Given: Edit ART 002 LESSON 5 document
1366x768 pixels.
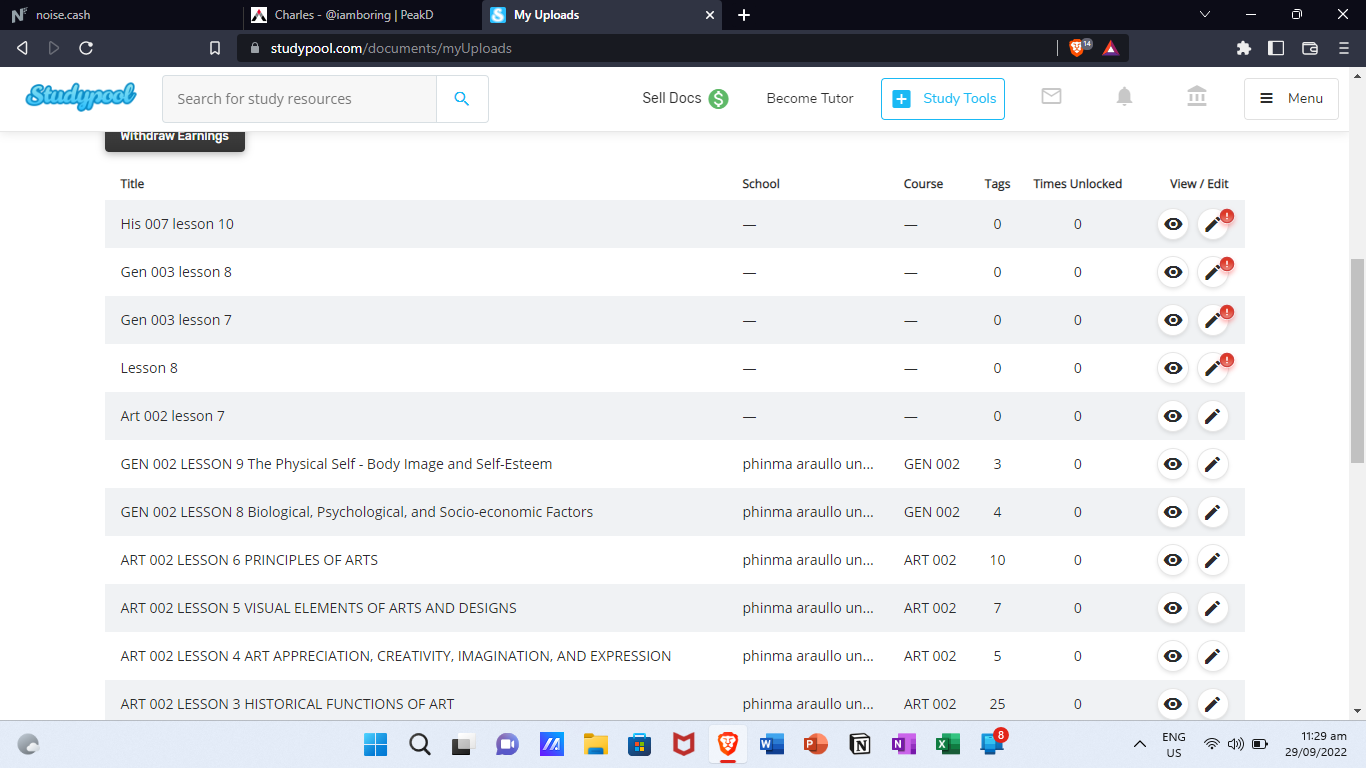Looking at the screenshot, I should 1213,608.
